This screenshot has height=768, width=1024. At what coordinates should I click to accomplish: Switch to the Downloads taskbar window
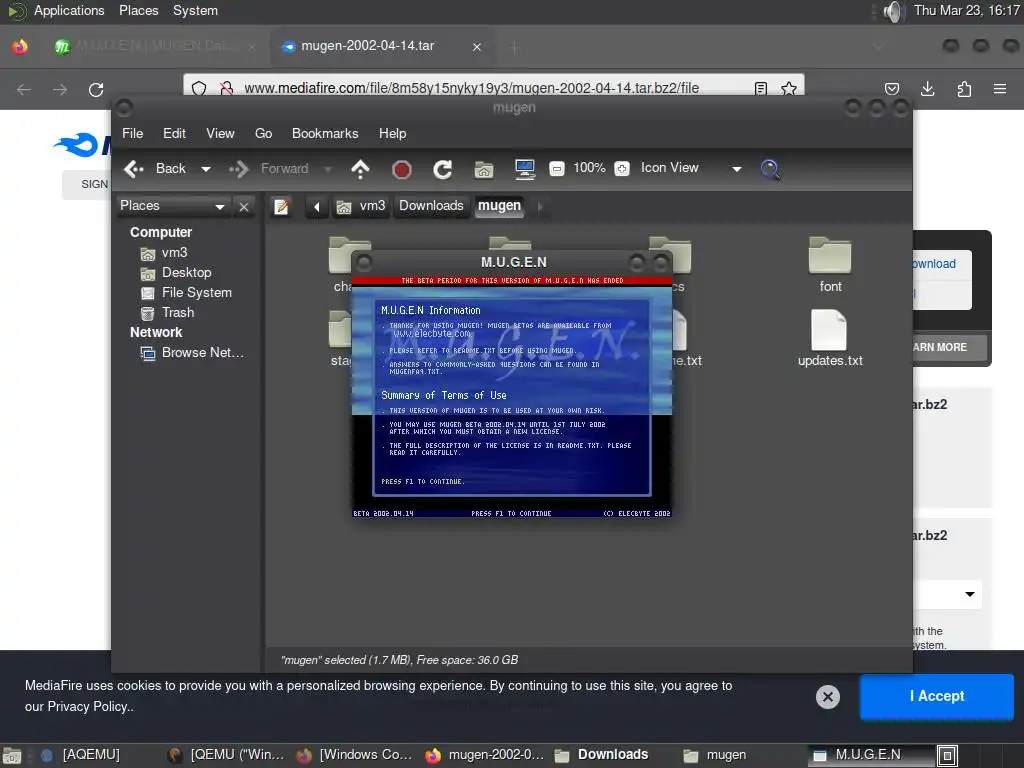coord(602,755)
